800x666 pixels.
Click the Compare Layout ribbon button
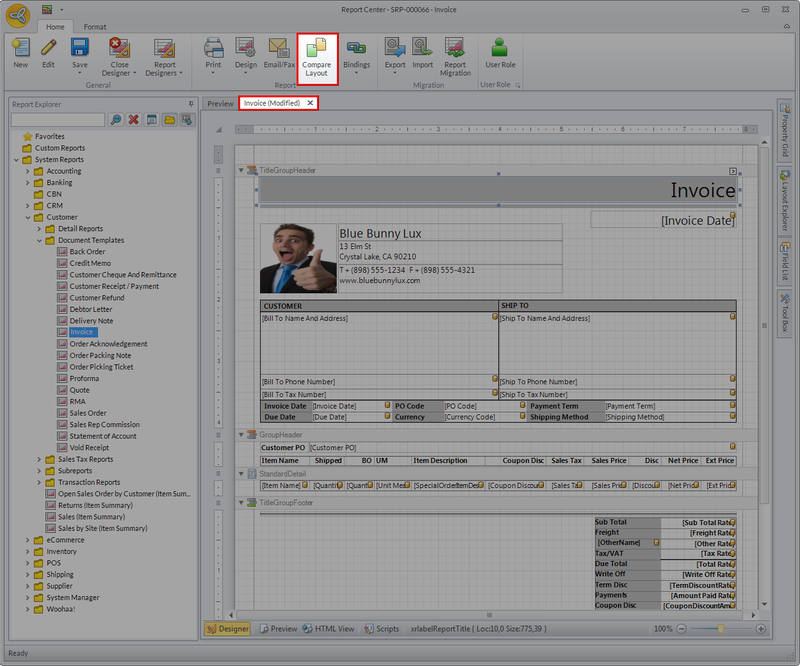click(x=316, y=56)
